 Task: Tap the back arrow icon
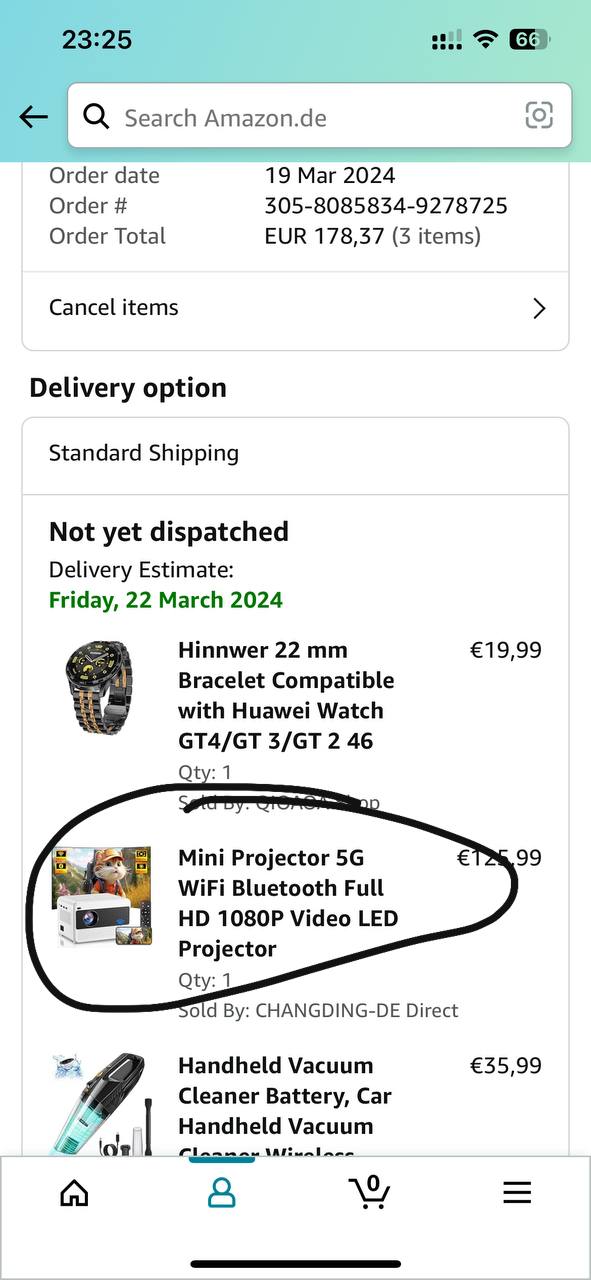click(x=33, y=117)
